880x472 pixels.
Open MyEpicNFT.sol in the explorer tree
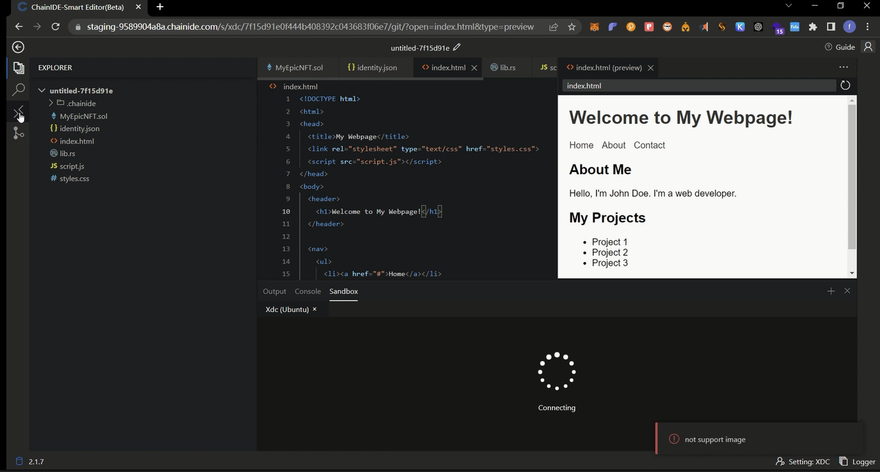pos(83,116)
